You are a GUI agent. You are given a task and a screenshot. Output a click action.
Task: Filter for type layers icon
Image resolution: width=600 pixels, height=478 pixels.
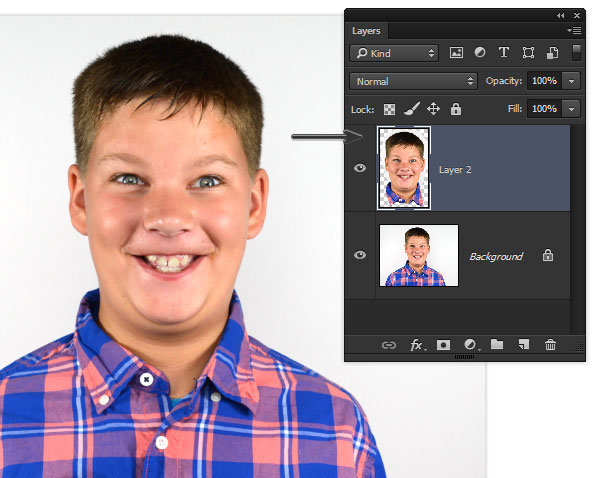504,52
